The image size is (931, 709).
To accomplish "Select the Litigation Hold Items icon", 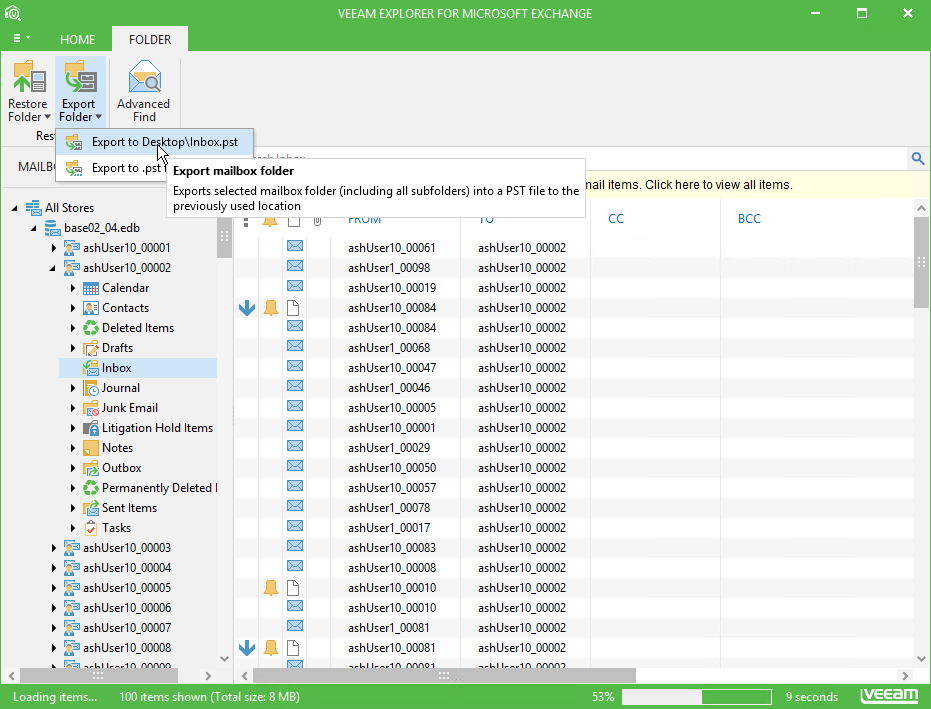I will (90, 428).
